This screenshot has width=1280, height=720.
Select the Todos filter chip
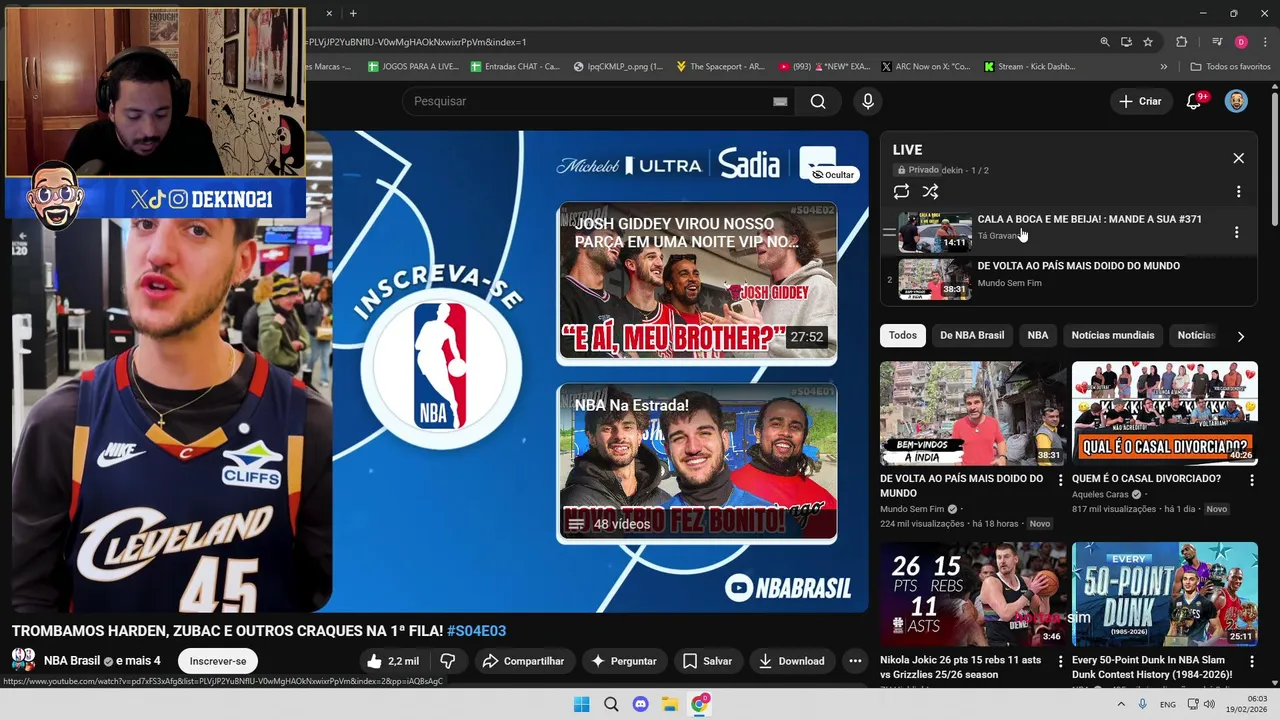click(903, 335)
